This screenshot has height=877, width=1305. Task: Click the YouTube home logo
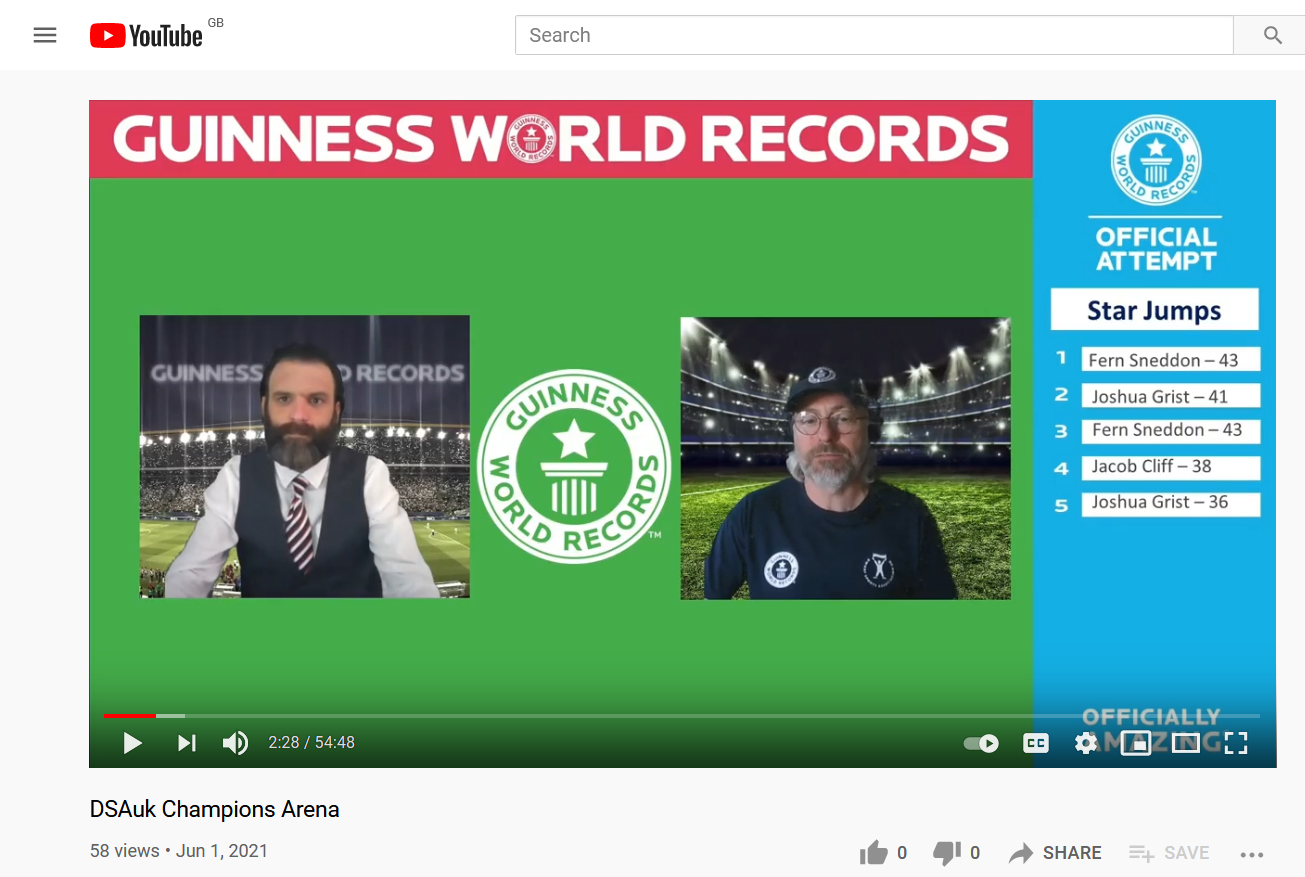click(x=147, y=36)
